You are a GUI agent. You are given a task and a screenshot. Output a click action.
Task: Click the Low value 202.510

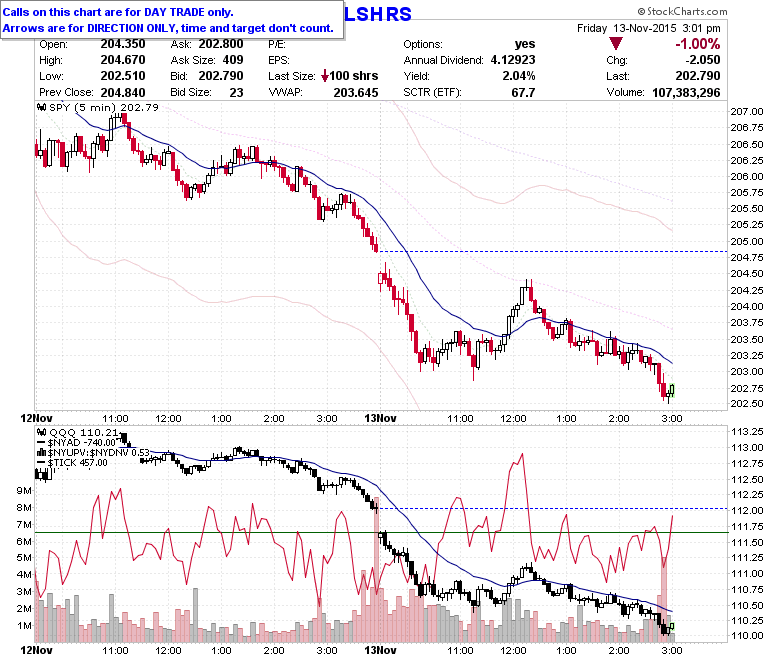[x=123, y=76]
